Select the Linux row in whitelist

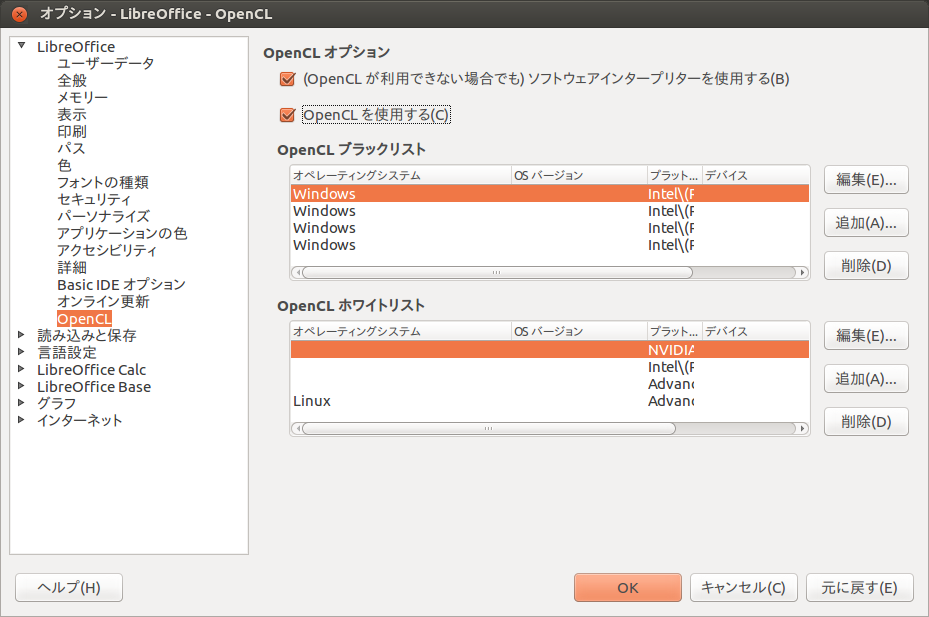(x=549, y=401)
